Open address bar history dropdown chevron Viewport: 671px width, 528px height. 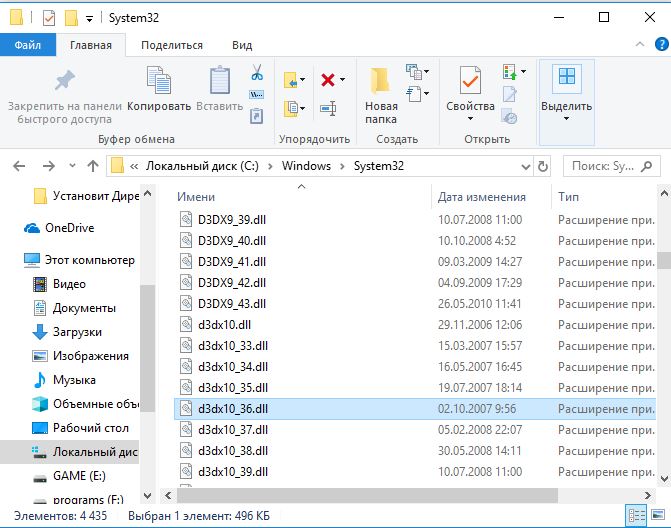click(526, 166)
